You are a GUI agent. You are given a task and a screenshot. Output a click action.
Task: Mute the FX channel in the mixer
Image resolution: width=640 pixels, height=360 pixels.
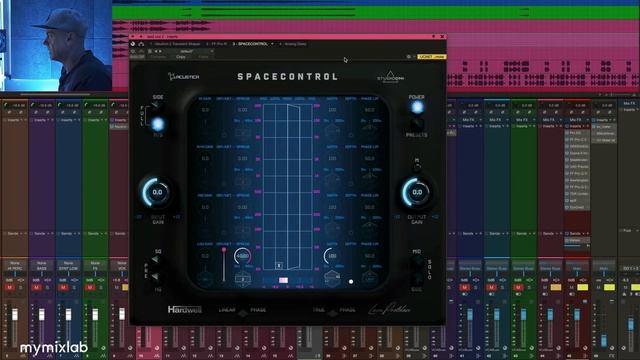point(90,287)
